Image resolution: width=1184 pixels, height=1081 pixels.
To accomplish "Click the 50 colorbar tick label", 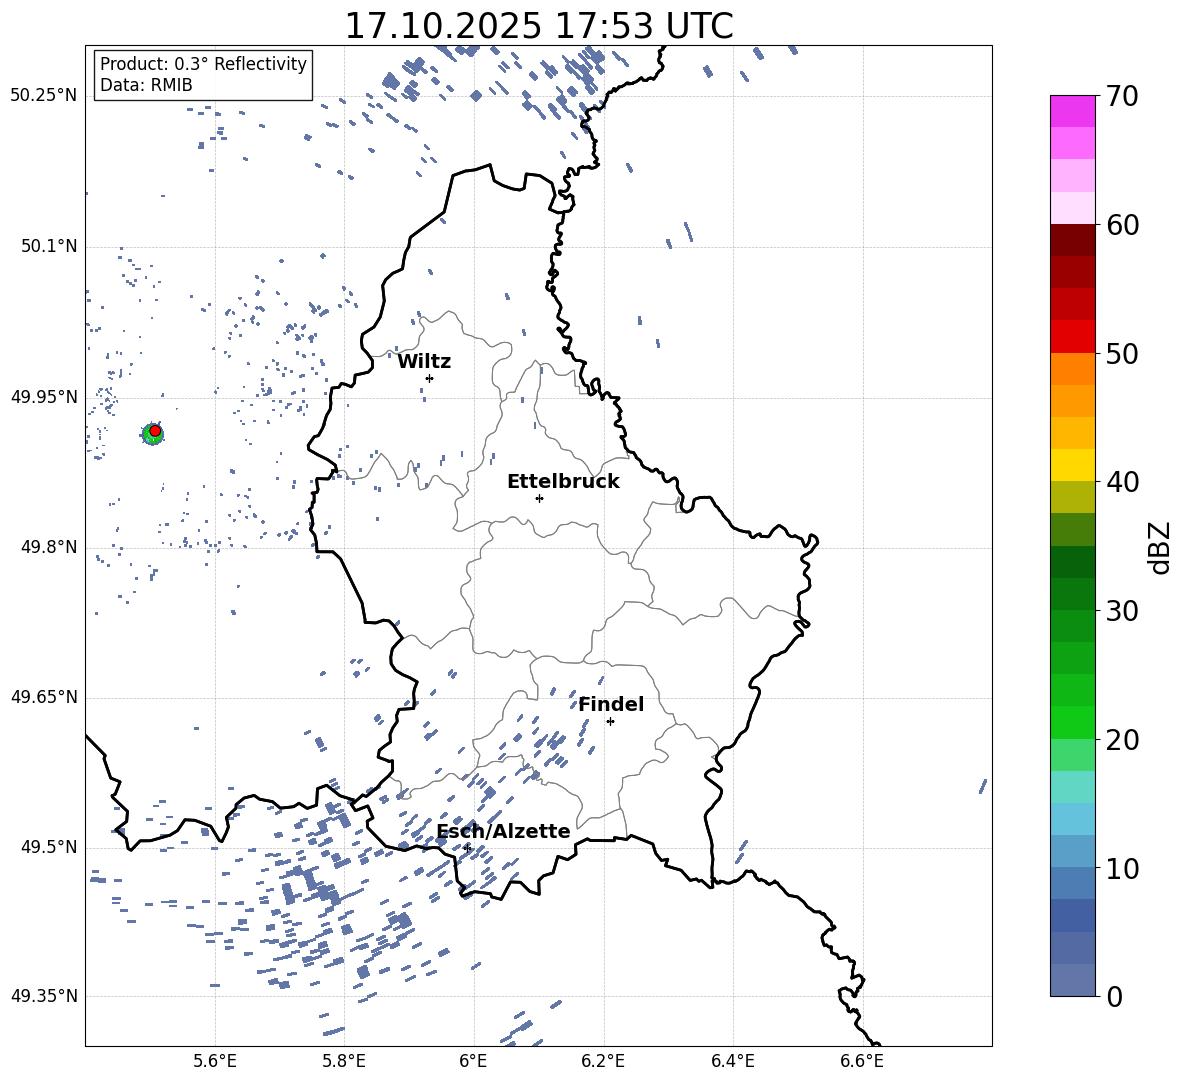I will click(1122, 353).
